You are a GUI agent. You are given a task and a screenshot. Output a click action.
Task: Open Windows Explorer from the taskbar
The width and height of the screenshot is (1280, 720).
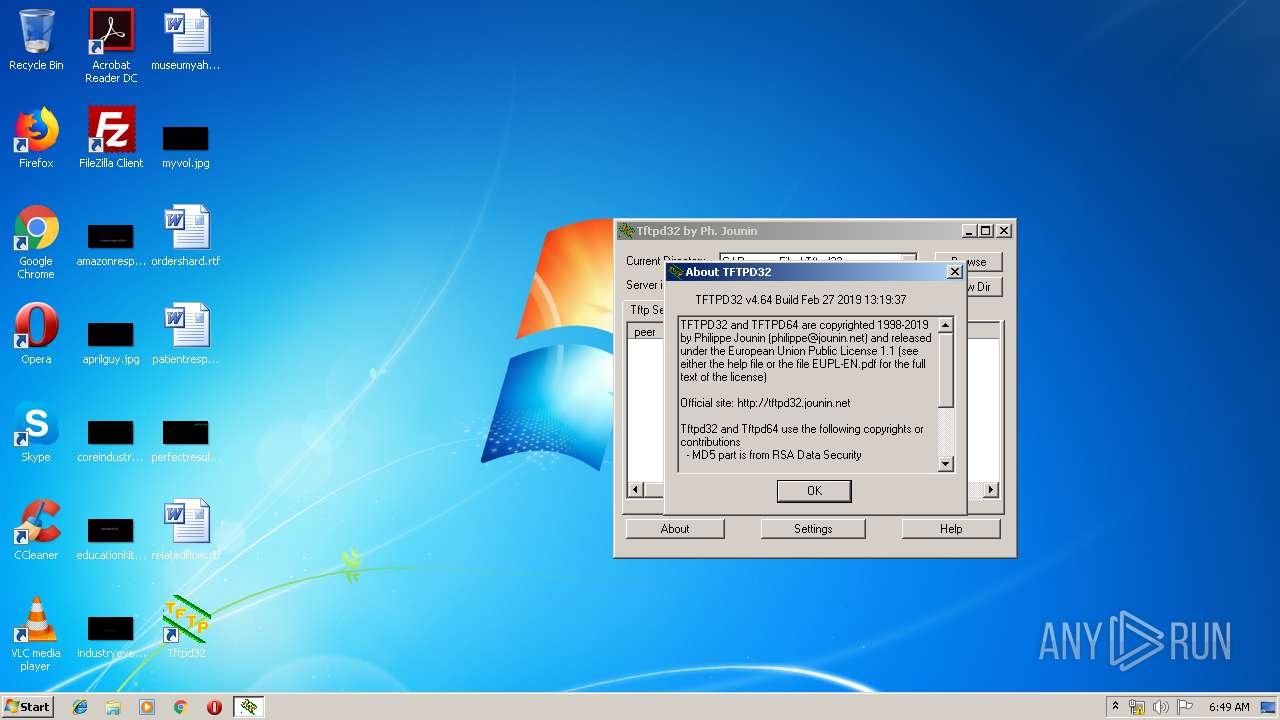(113, 707)
